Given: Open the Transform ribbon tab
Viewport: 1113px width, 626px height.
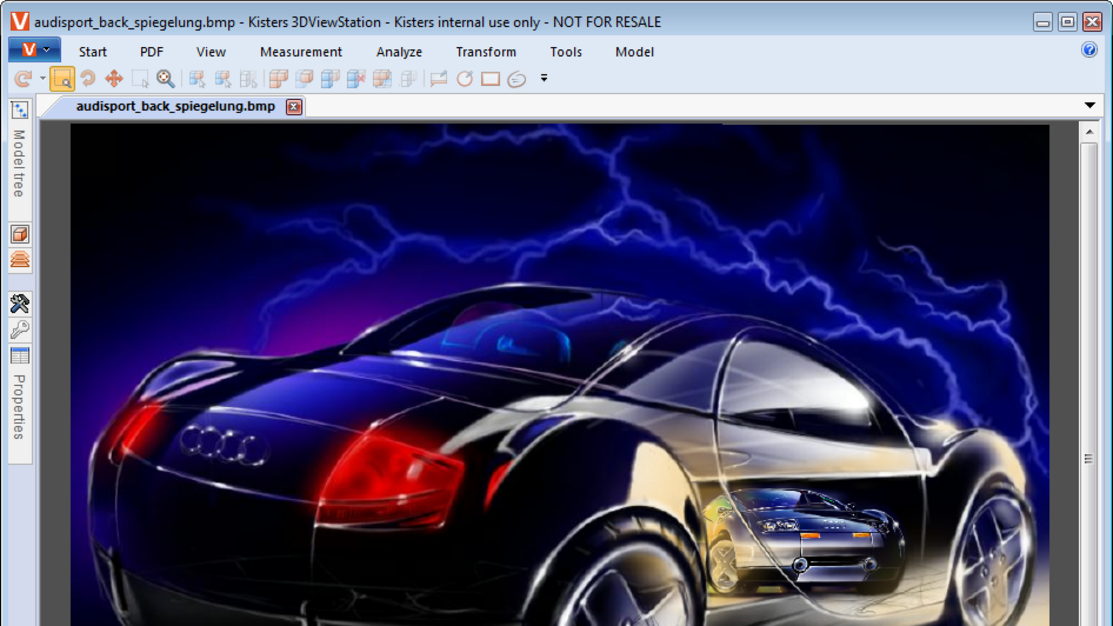Looking at the screenshot, I should click(486, 52).
